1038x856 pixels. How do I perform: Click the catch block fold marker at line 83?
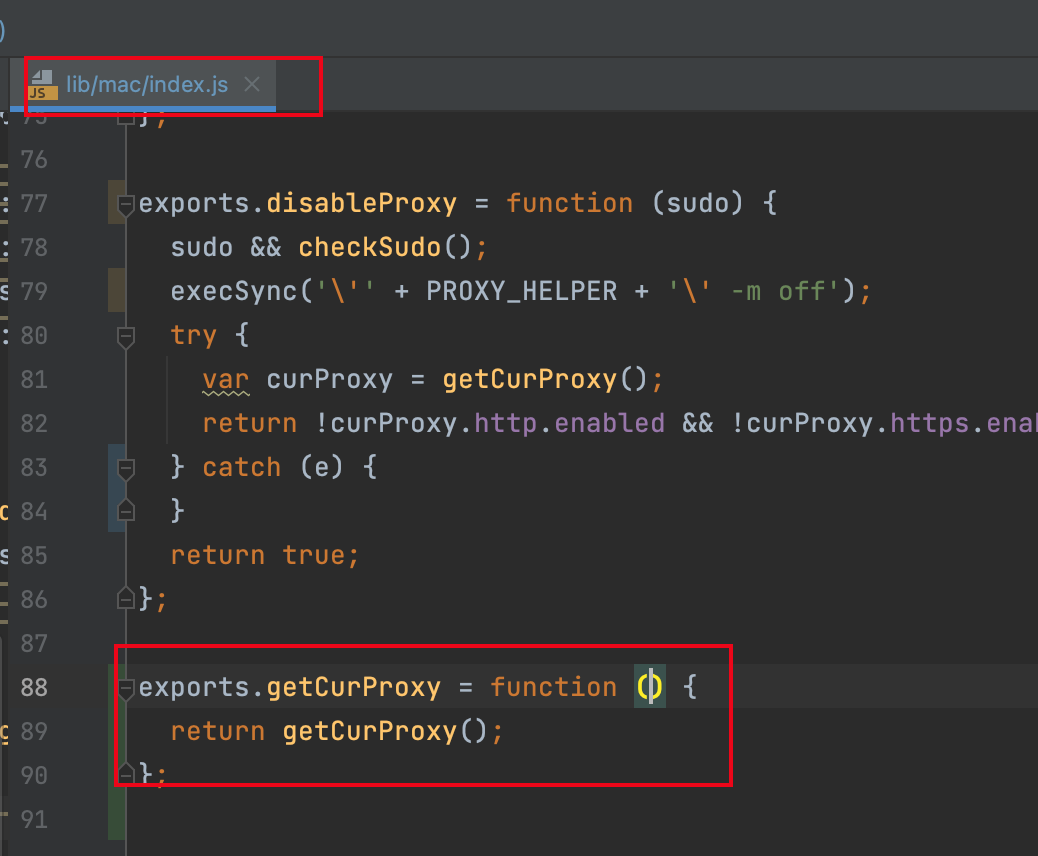pos(125,466)
